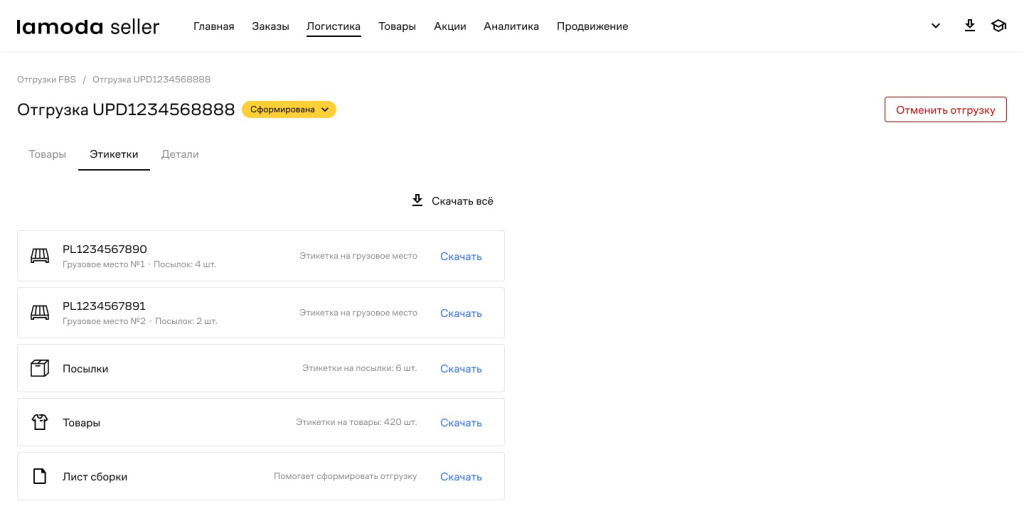Open the downloads icon in the header

point(969,26)
